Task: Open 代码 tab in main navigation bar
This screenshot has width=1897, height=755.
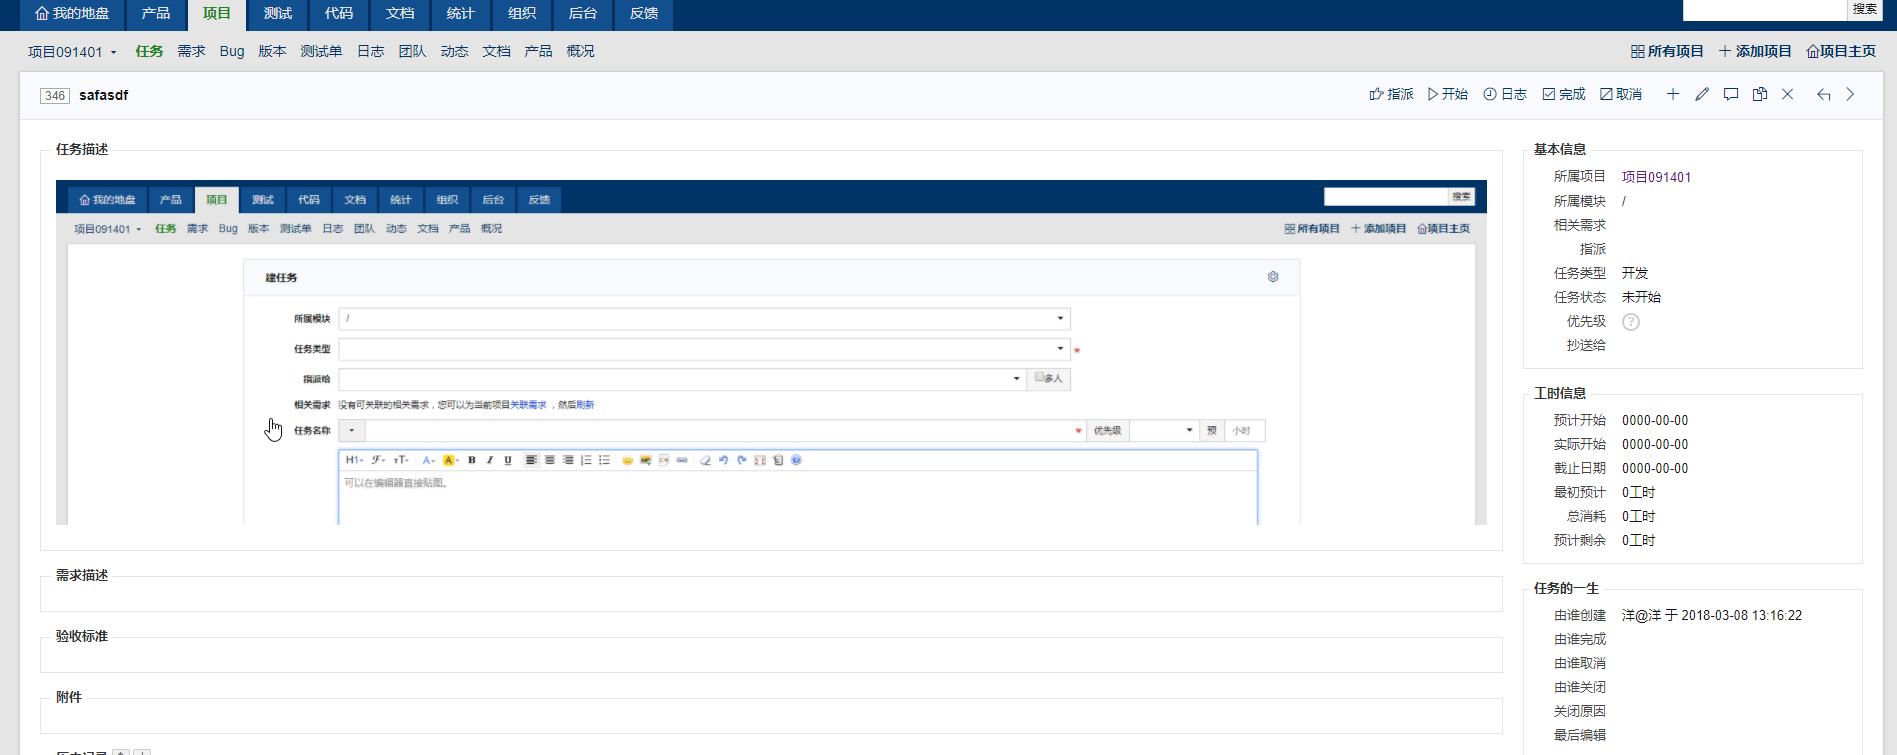Action: [x=339, y=14]
